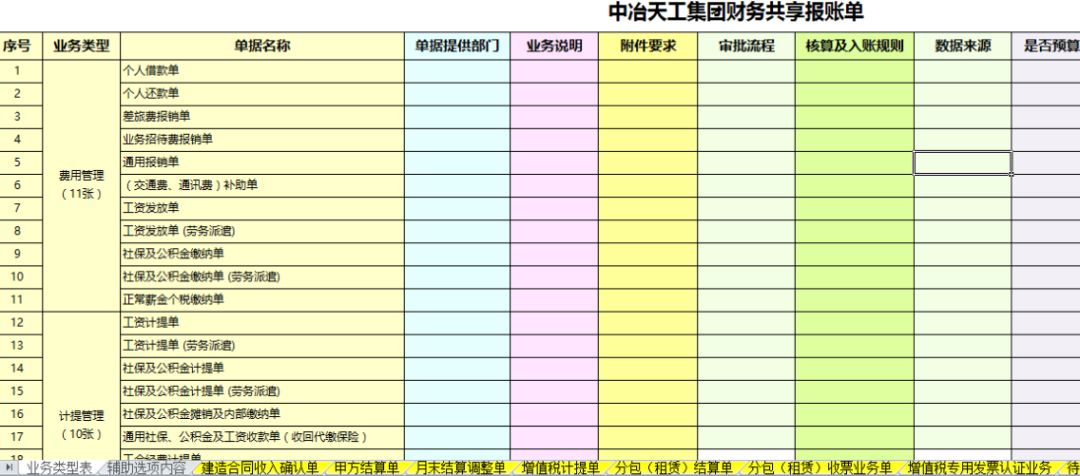Click the 社保及公积金缴纳单 cell in row 9
Screen dimensions: 1080x476
point(262,254)
